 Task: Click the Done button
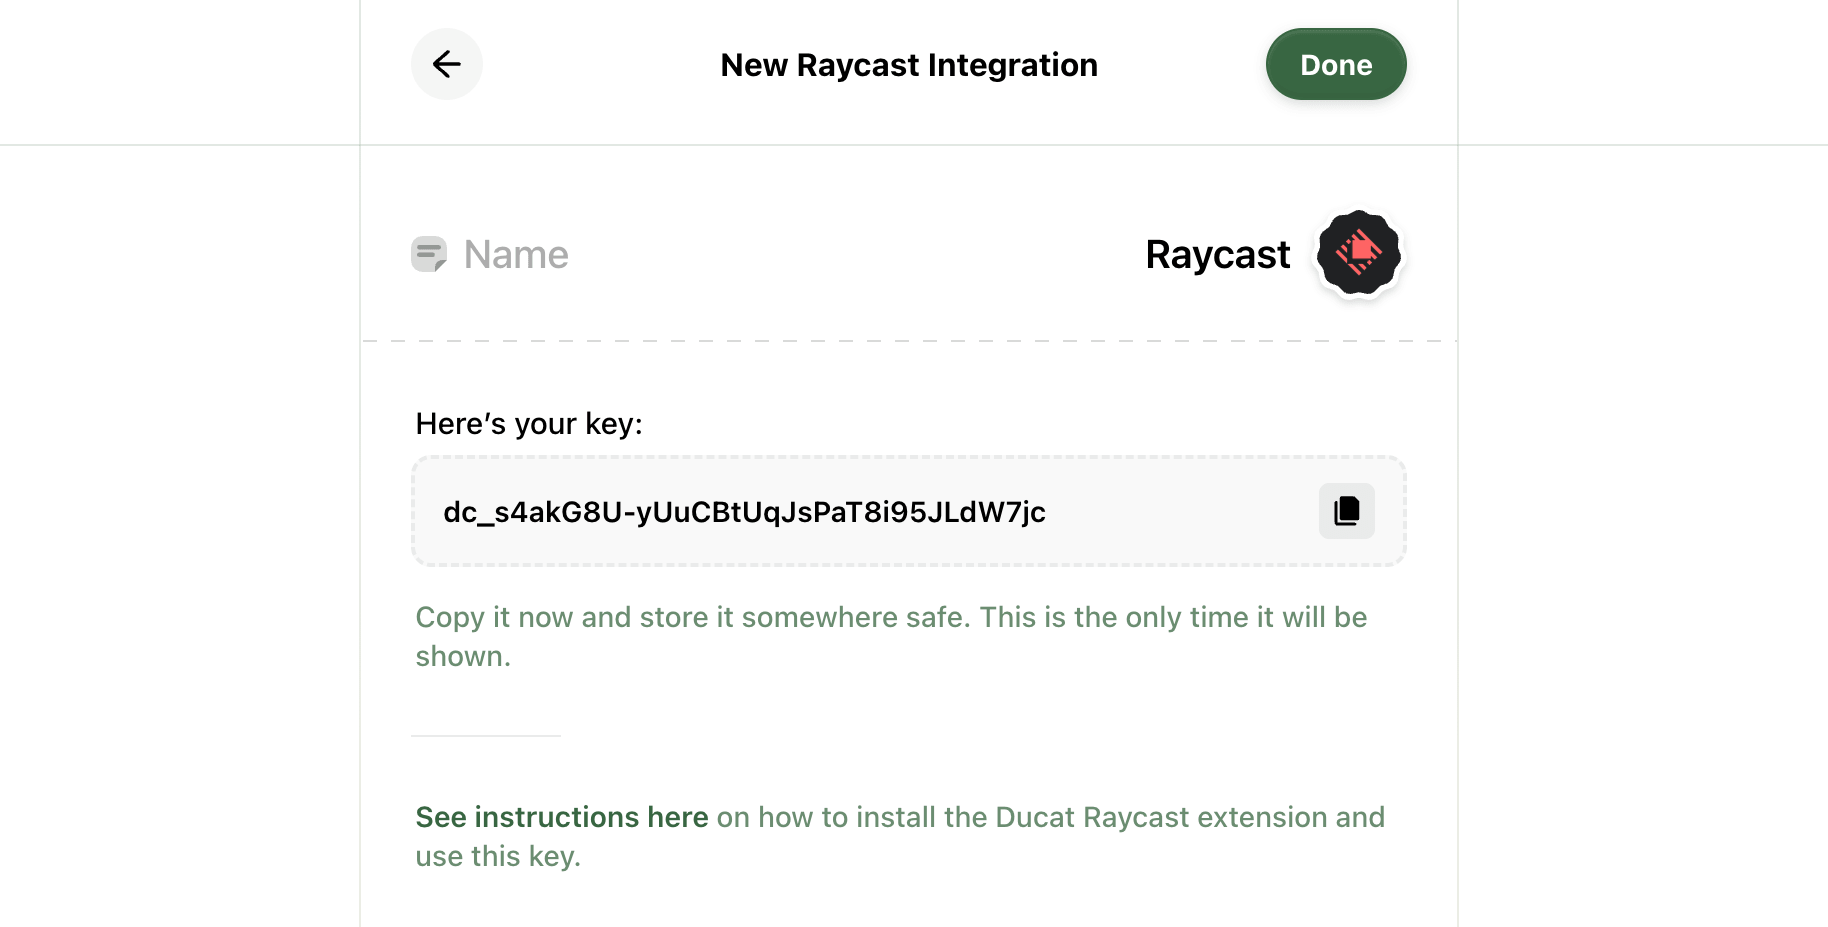[x=1336, y=64]
